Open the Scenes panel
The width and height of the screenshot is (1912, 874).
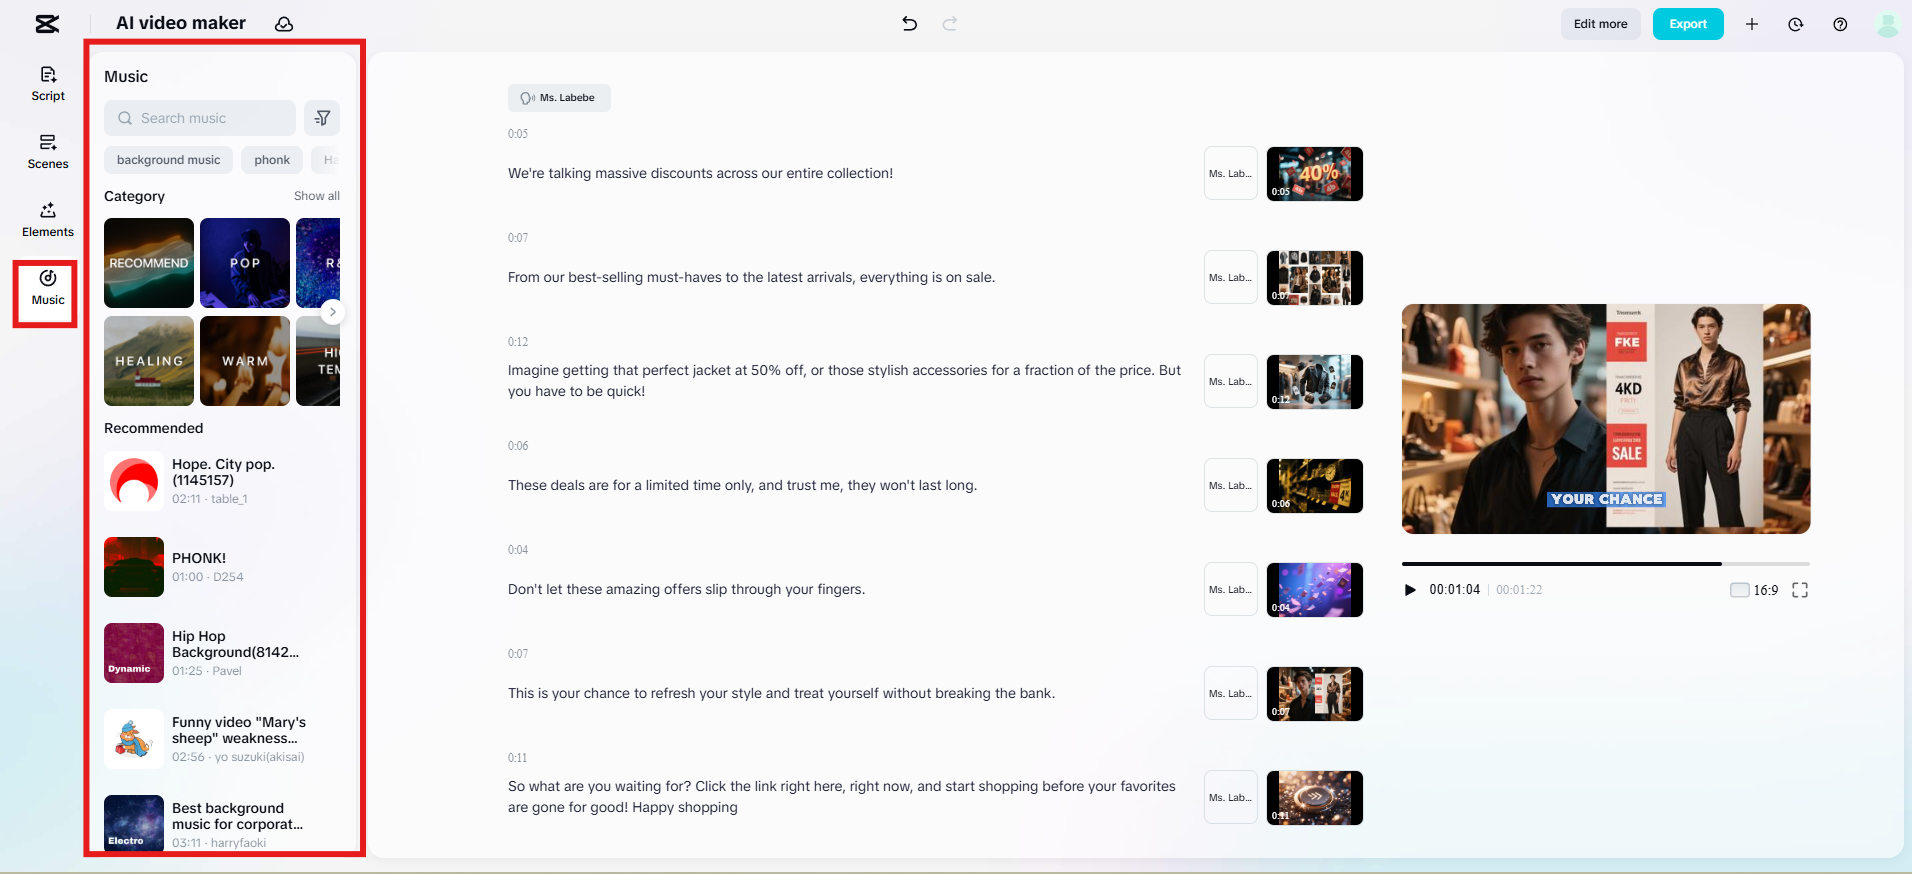[x=48, y=152]
